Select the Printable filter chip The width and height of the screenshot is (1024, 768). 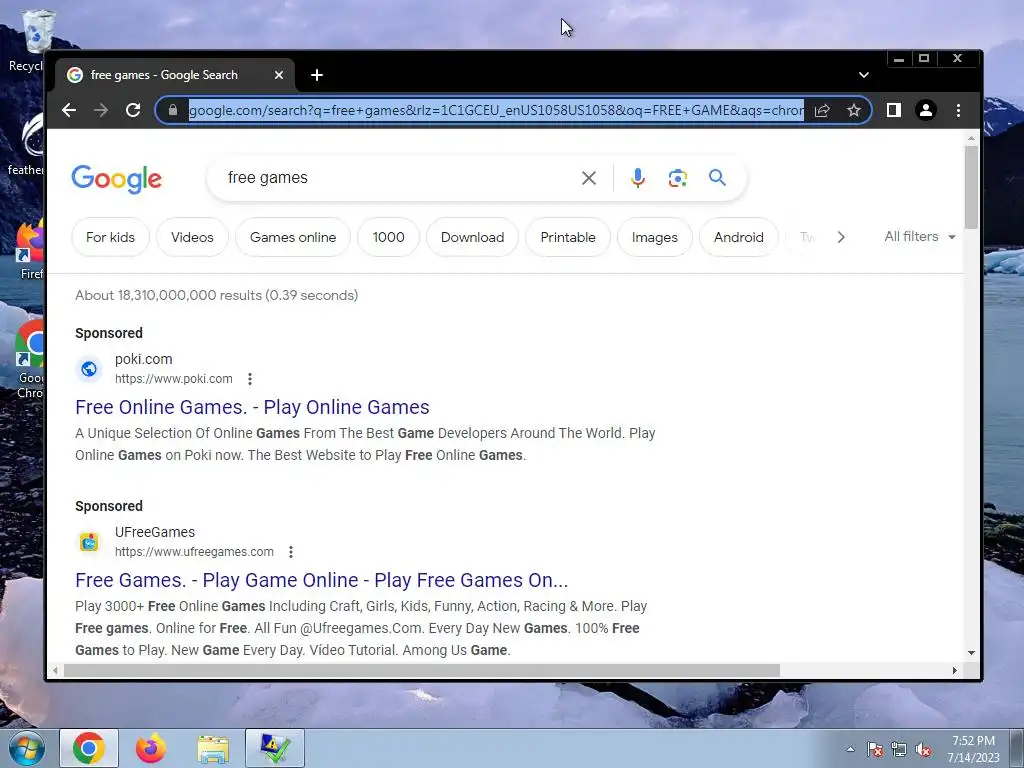pos(568,237)
